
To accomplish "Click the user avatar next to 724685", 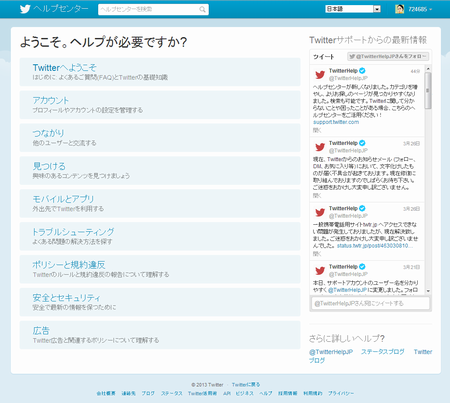I will coord(399,9).
